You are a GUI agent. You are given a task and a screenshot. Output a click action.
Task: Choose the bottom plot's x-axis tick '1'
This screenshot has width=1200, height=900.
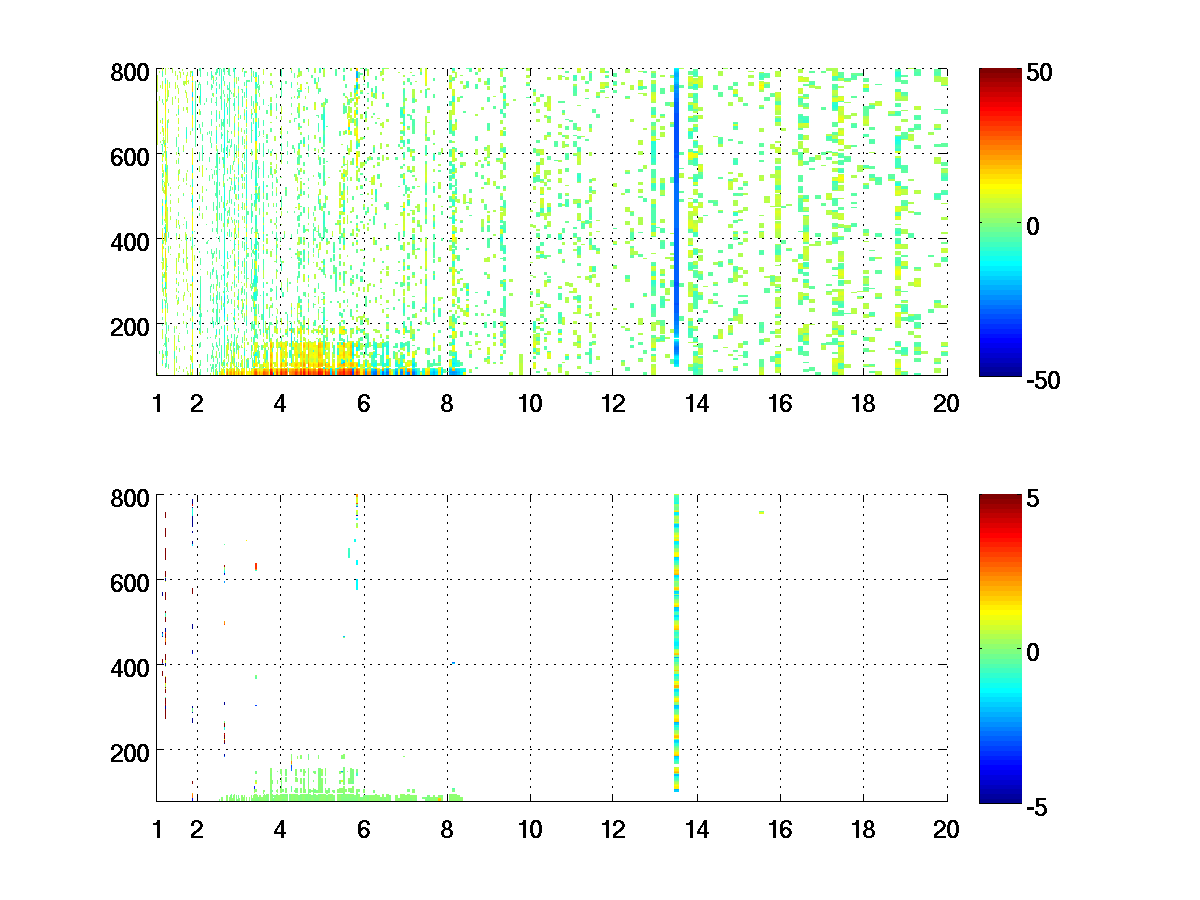pyautogui.click(x=157, y=830)
